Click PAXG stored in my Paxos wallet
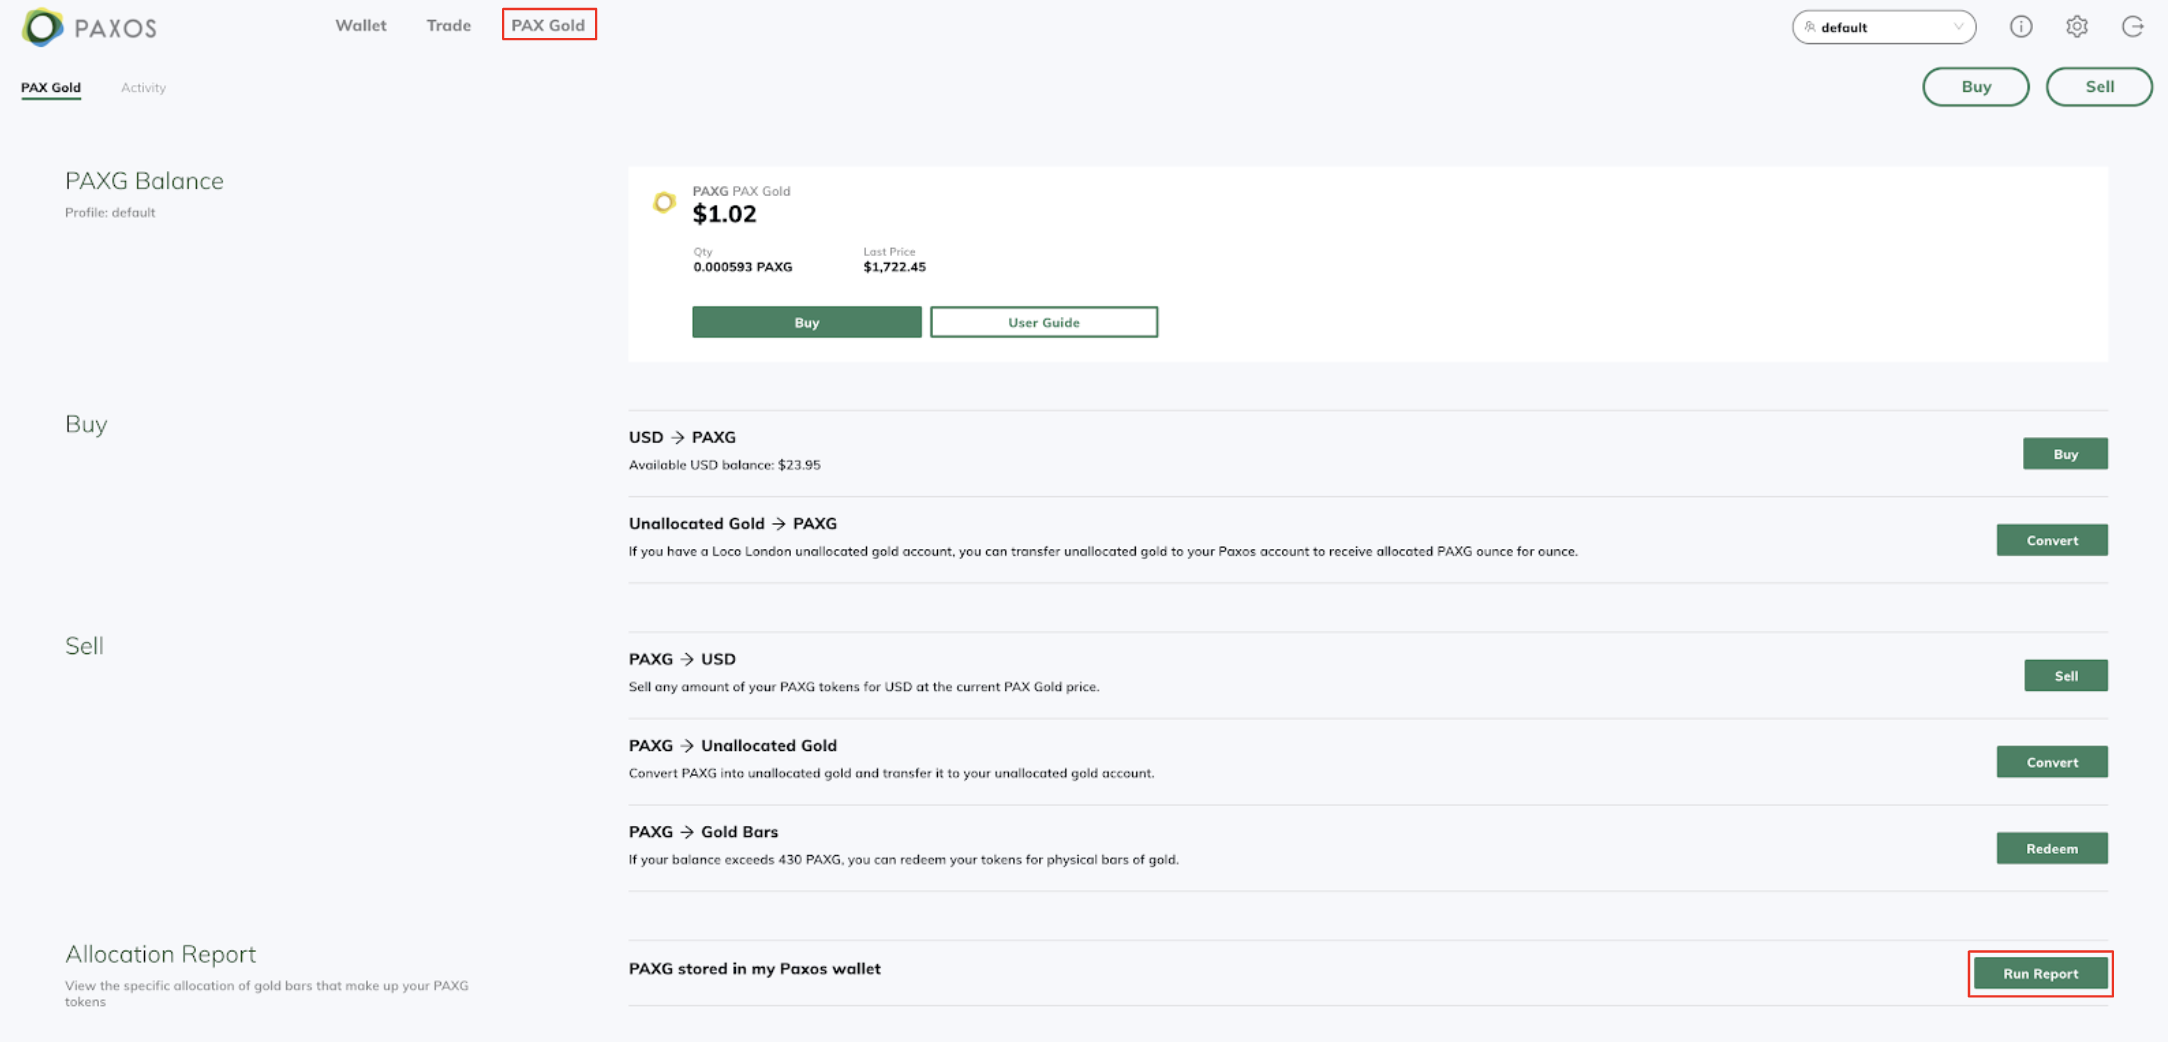 pyautogui.click(x=755, y=969)
